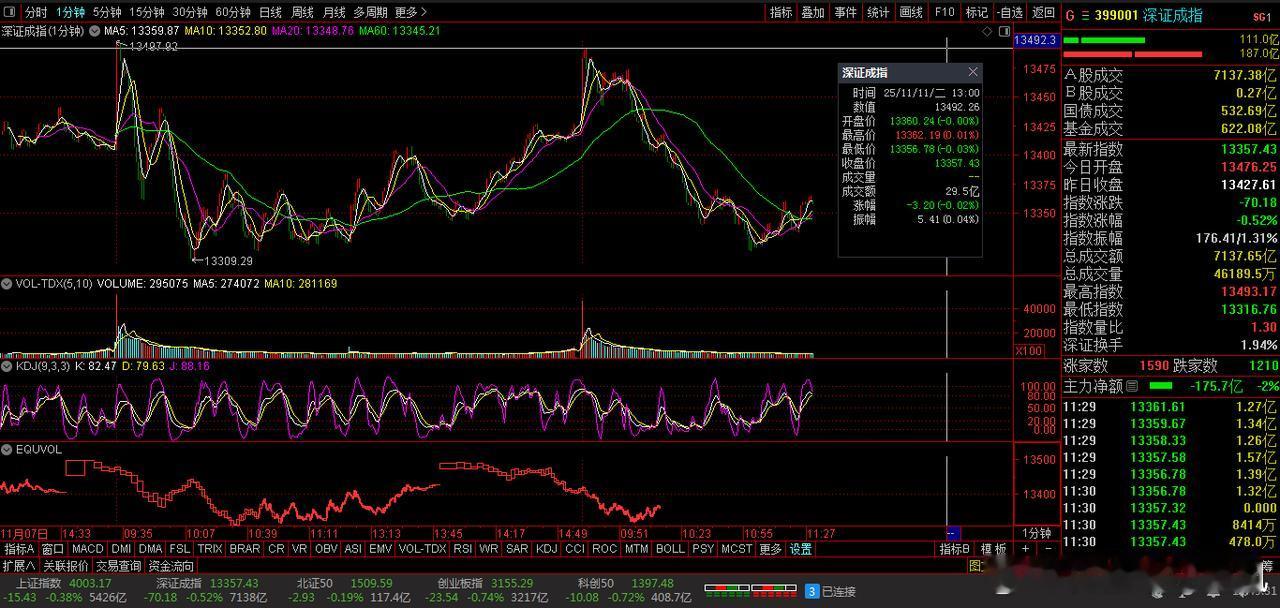Open the F10 company info
Viewport: 1280px width, 608px height.
click(x=944, y=12)
